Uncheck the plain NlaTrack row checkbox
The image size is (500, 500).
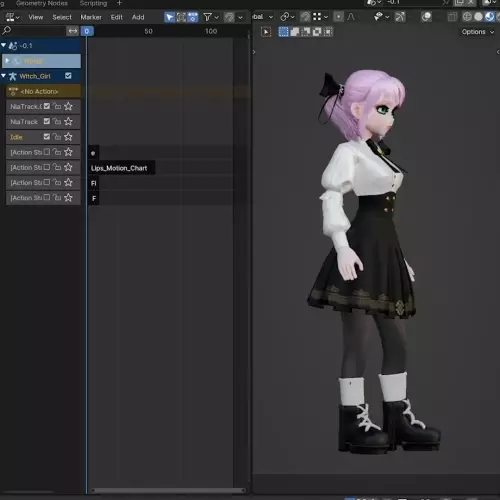[47, 121]
